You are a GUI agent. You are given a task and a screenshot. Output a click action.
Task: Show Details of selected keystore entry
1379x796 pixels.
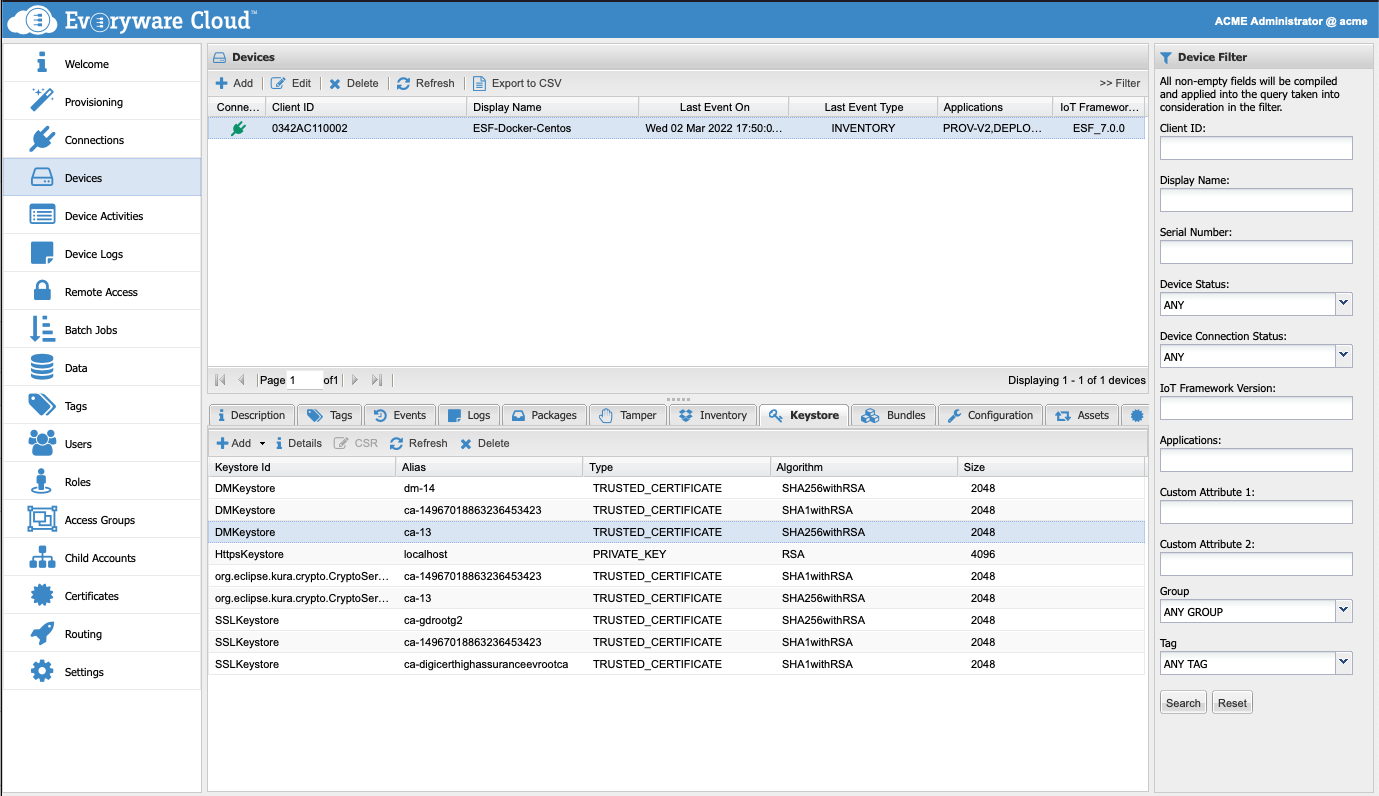tap(299, 443)
